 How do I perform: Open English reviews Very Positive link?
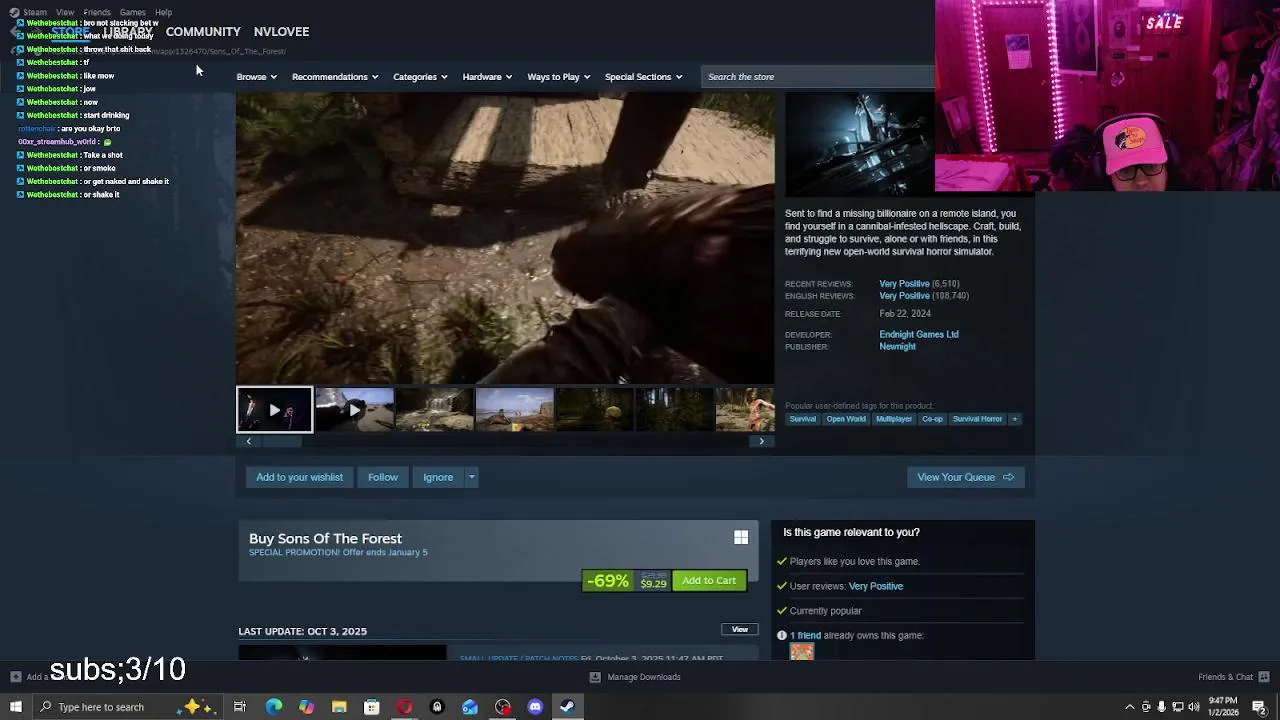point(904,296)
